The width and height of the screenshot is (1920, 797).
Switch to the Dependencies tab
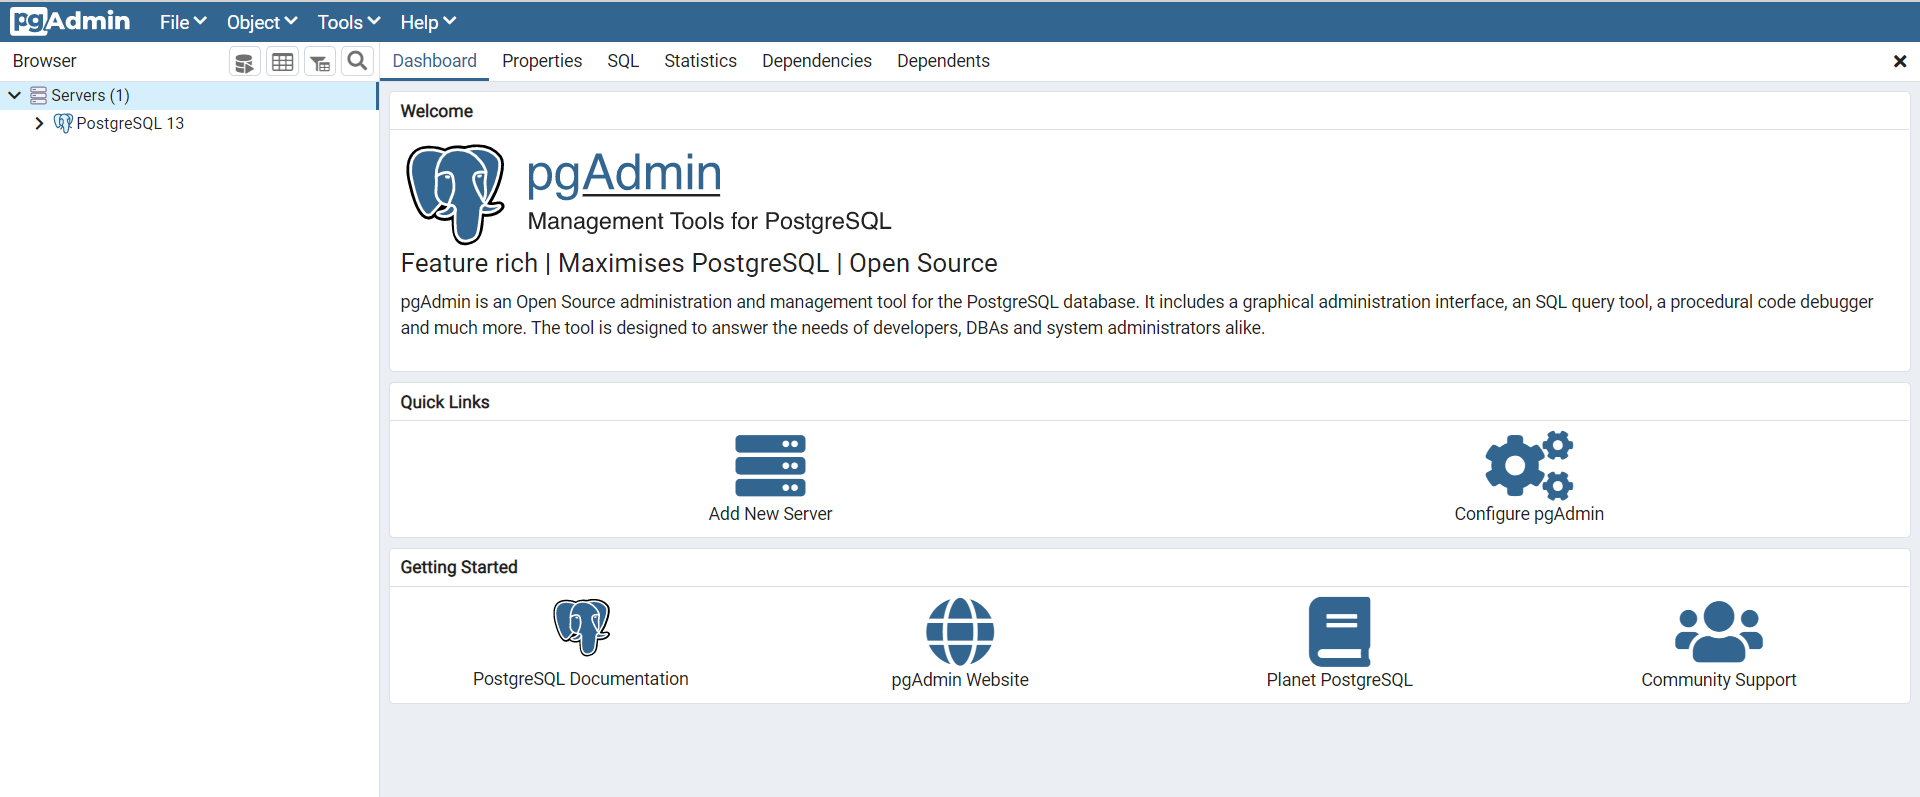click(x=817, y=61)
